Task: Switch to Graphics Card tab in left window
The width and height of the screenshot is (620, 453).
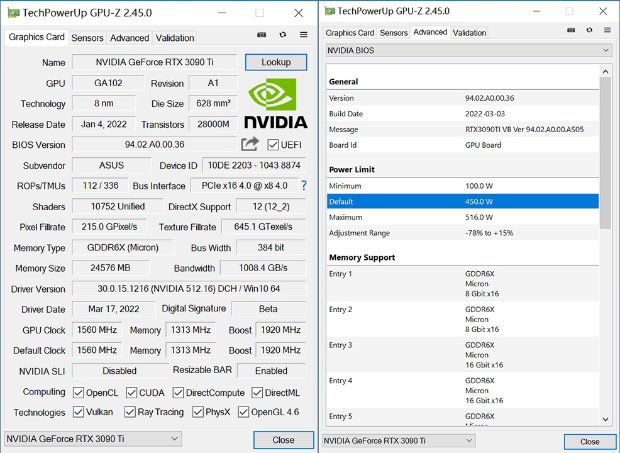Action: (36, 37)
